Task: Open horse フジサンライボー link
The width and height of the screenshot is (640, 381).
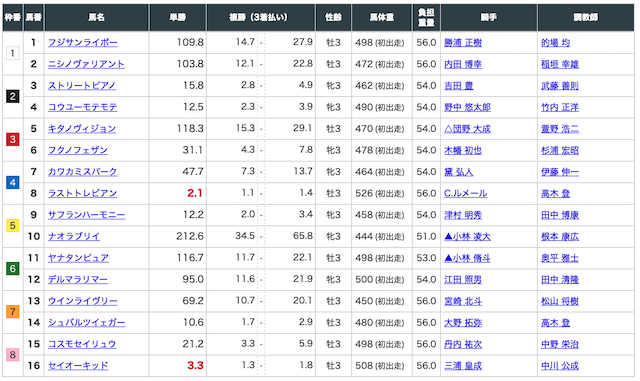Action: click(x=82, y=42)
